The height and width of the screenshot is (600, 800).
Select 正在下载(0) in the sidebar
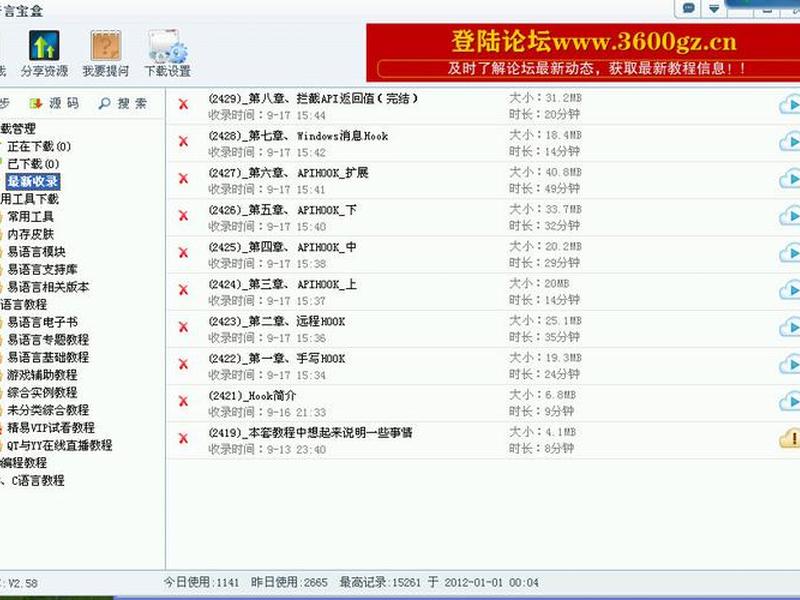(x=39, y=146)
